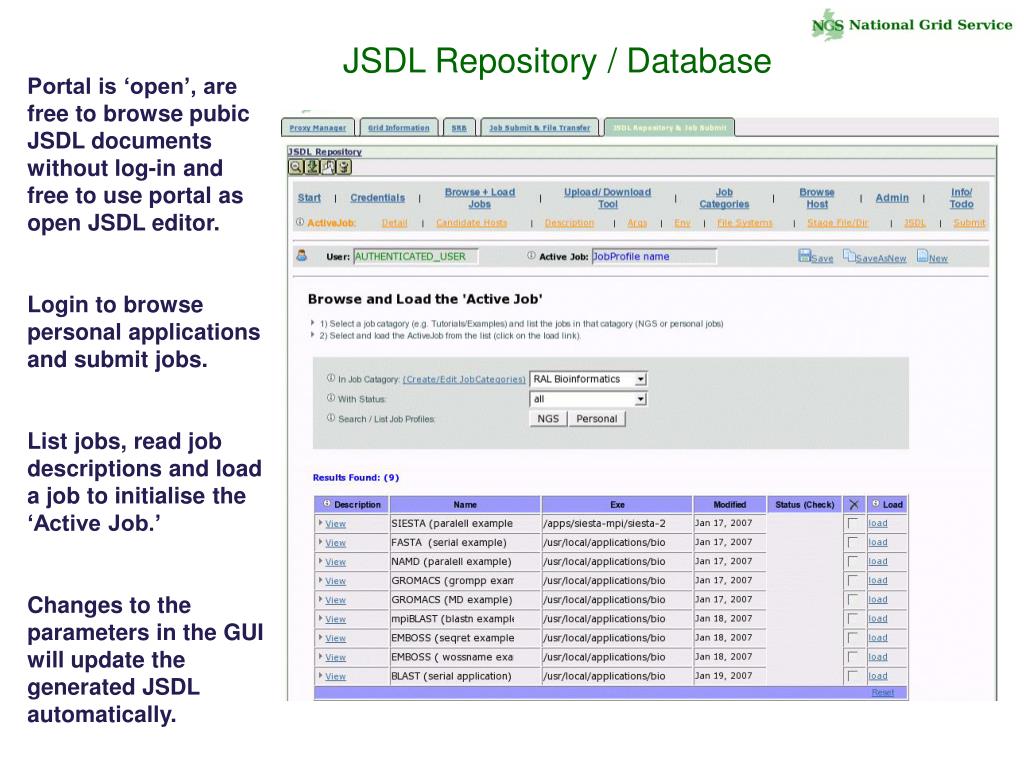Click info icon next to In Job Category
This screenshot has height=768, width=1024.
(330, 377)
